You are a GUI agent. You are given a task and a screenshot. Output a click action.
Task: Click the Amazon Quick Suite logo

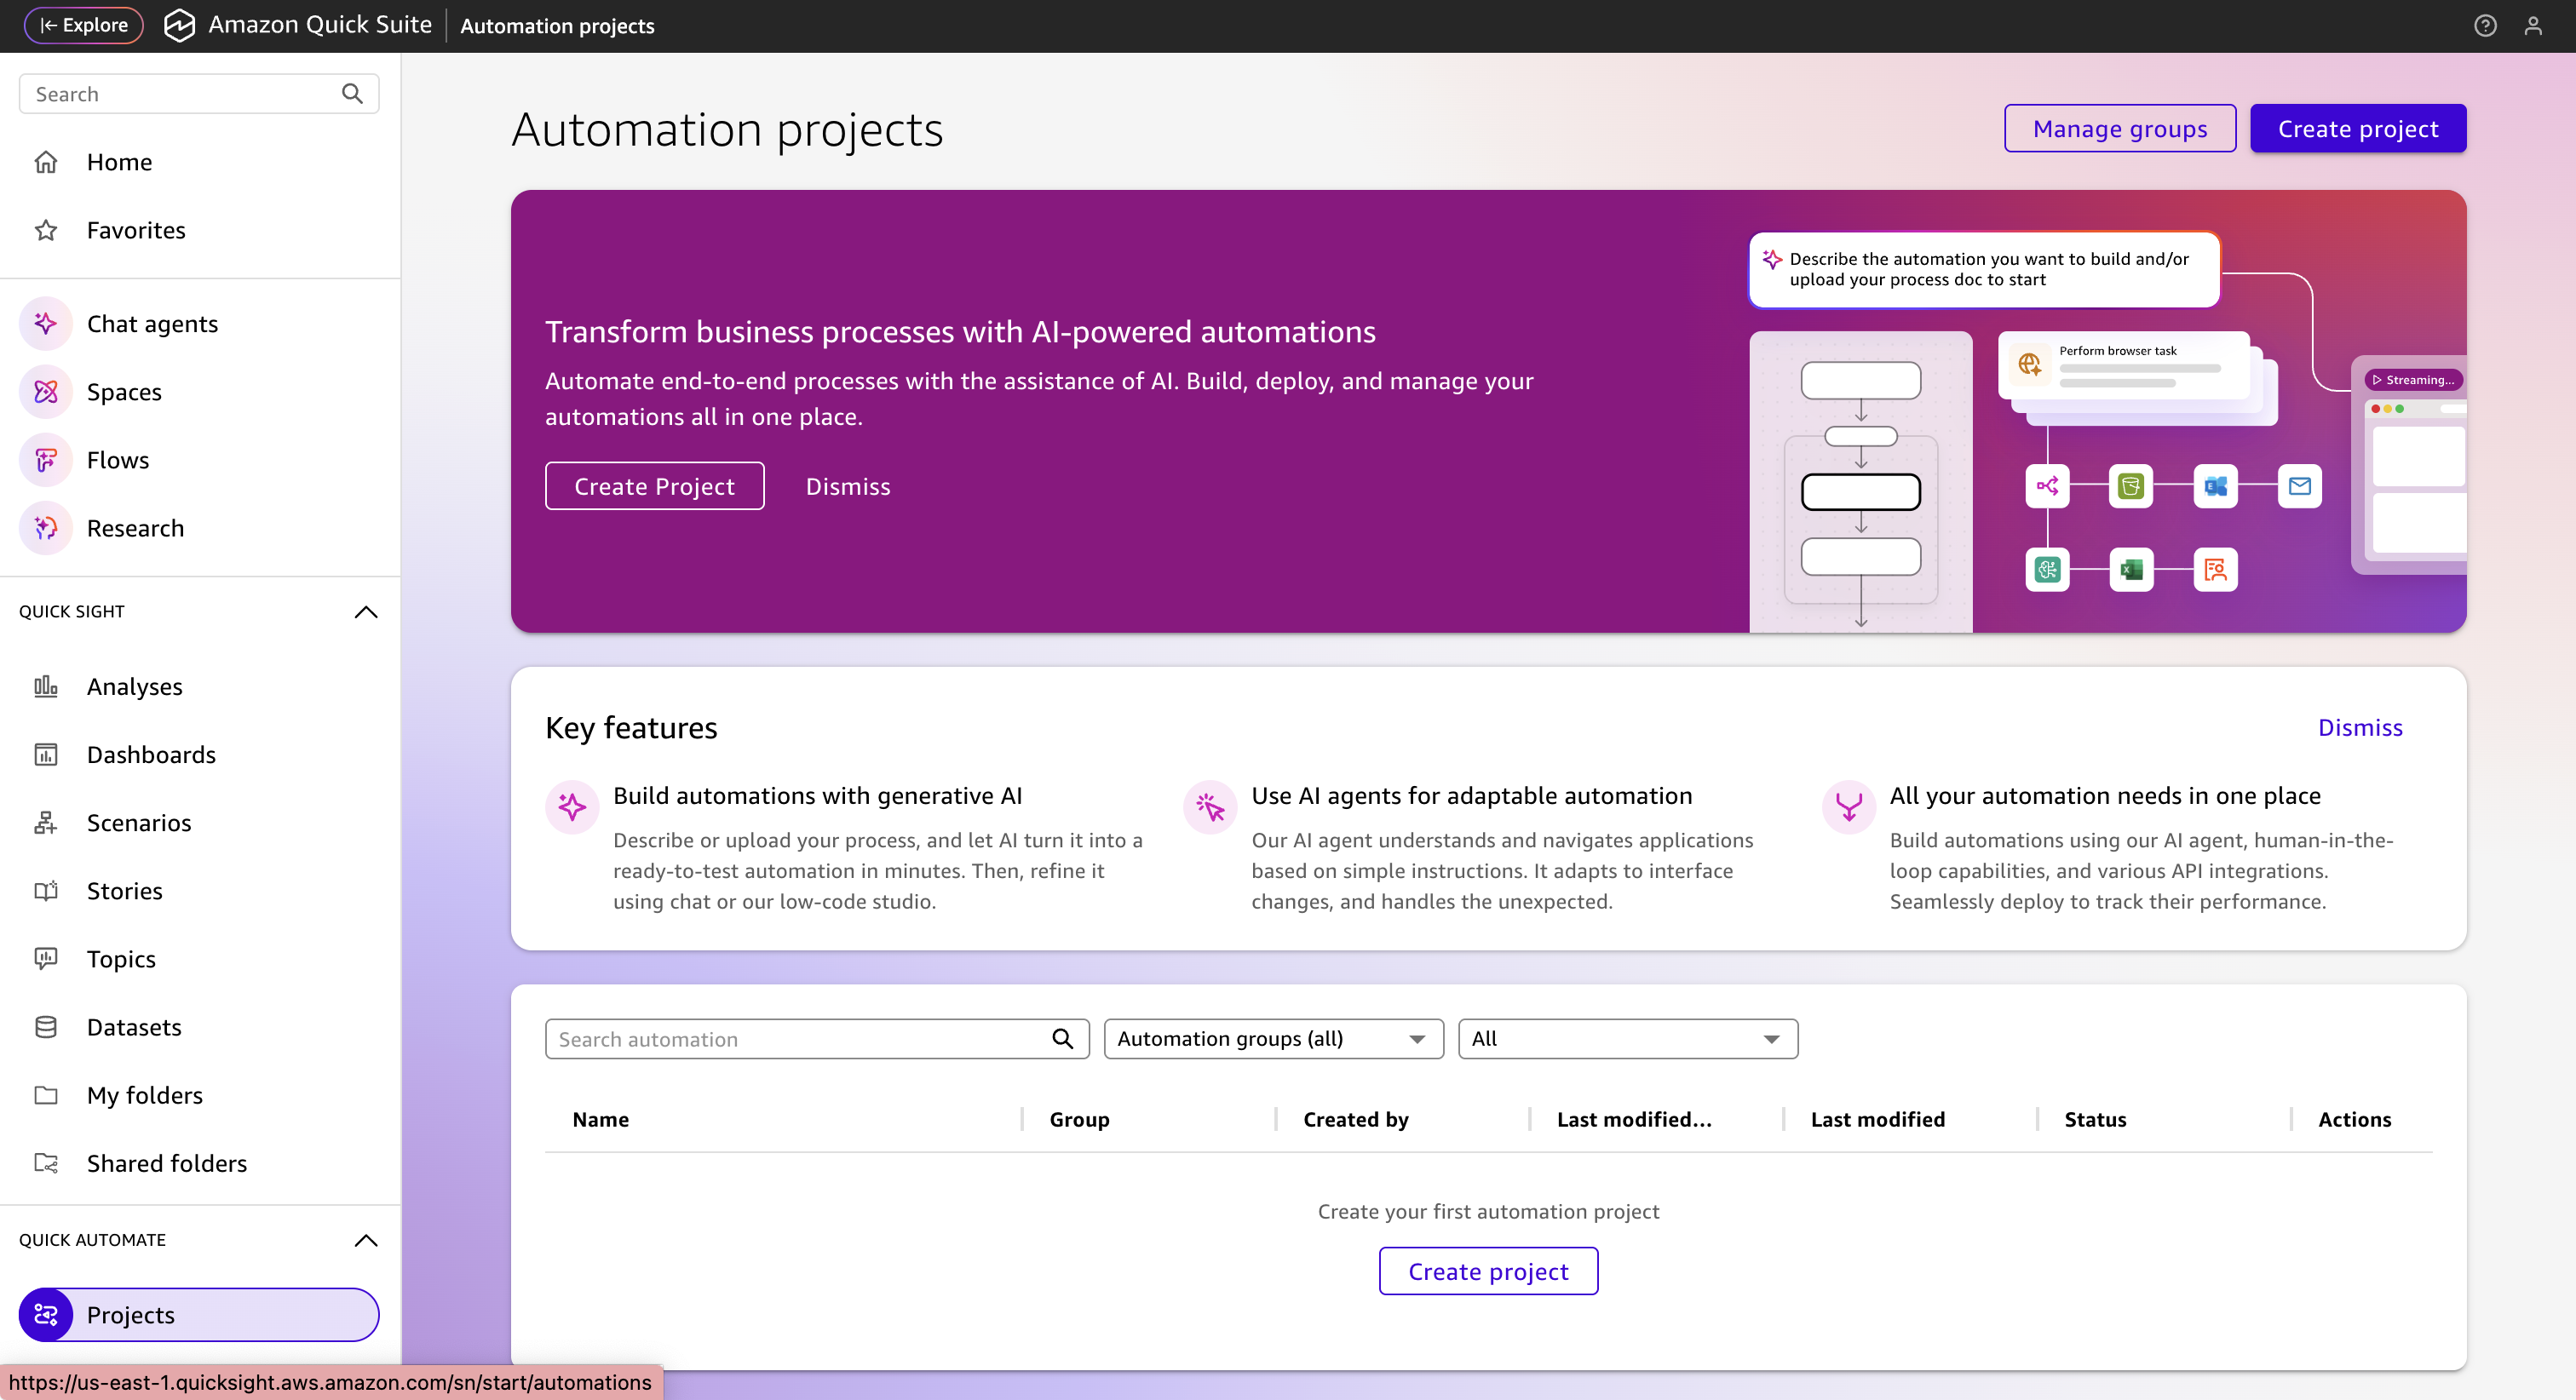click(179, 25)
